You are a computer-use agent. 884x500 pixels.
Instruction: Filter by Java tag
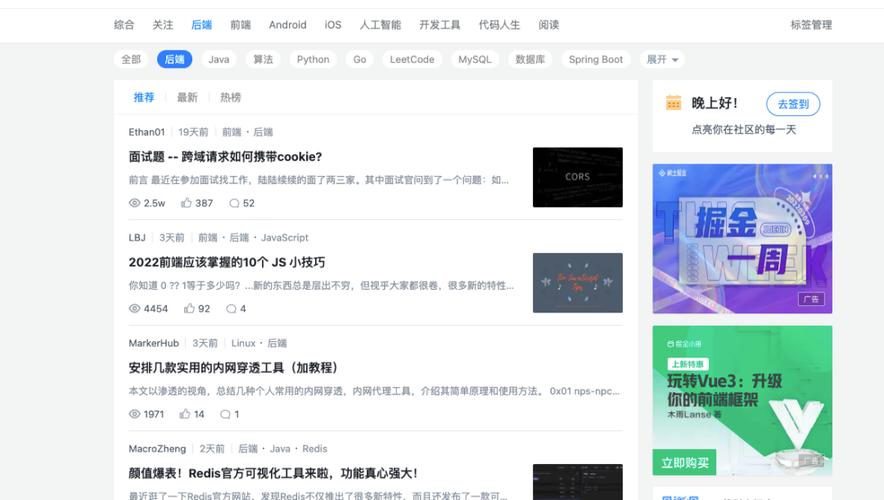pos(219,59)
